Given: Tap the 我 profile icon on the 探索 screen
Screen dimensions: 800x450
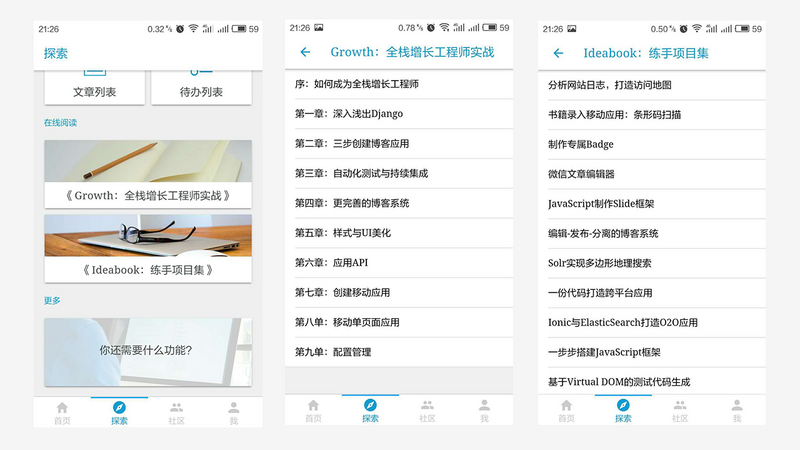Looking at the screenshot, I should (x=234, y=408).
